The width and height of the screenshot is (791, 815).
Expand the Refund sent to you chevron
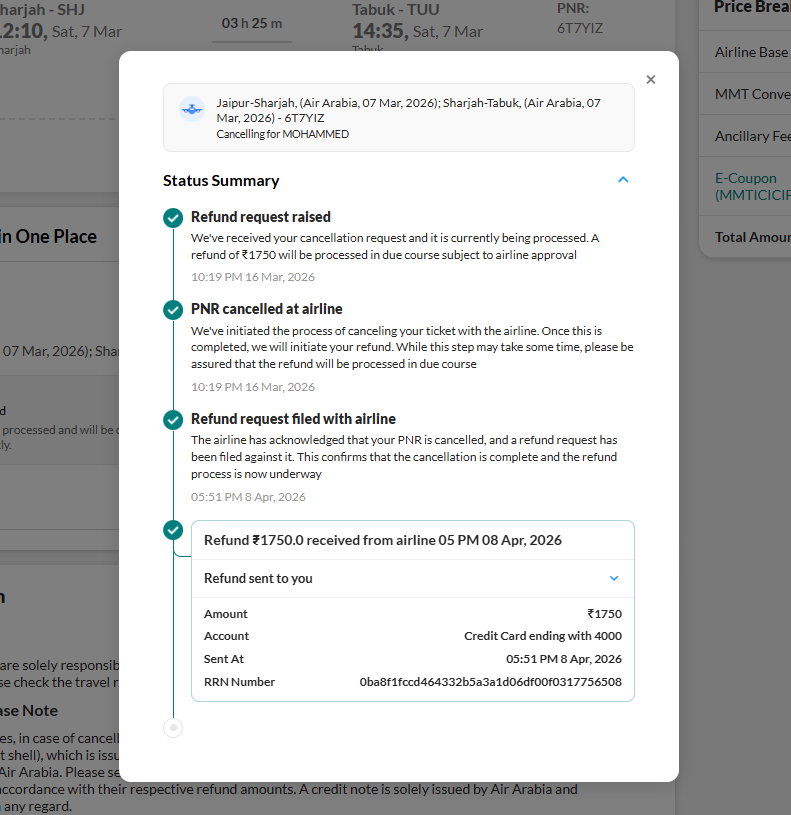coord(614,579)
